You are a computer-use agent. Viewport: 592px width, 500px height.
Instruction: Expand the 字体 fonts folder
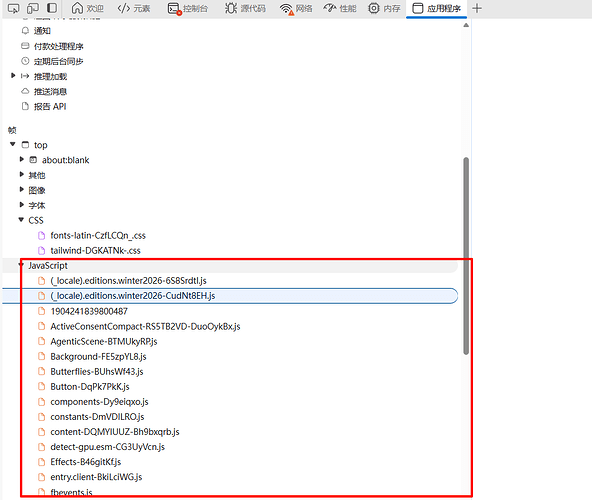(x=22, y=205)
